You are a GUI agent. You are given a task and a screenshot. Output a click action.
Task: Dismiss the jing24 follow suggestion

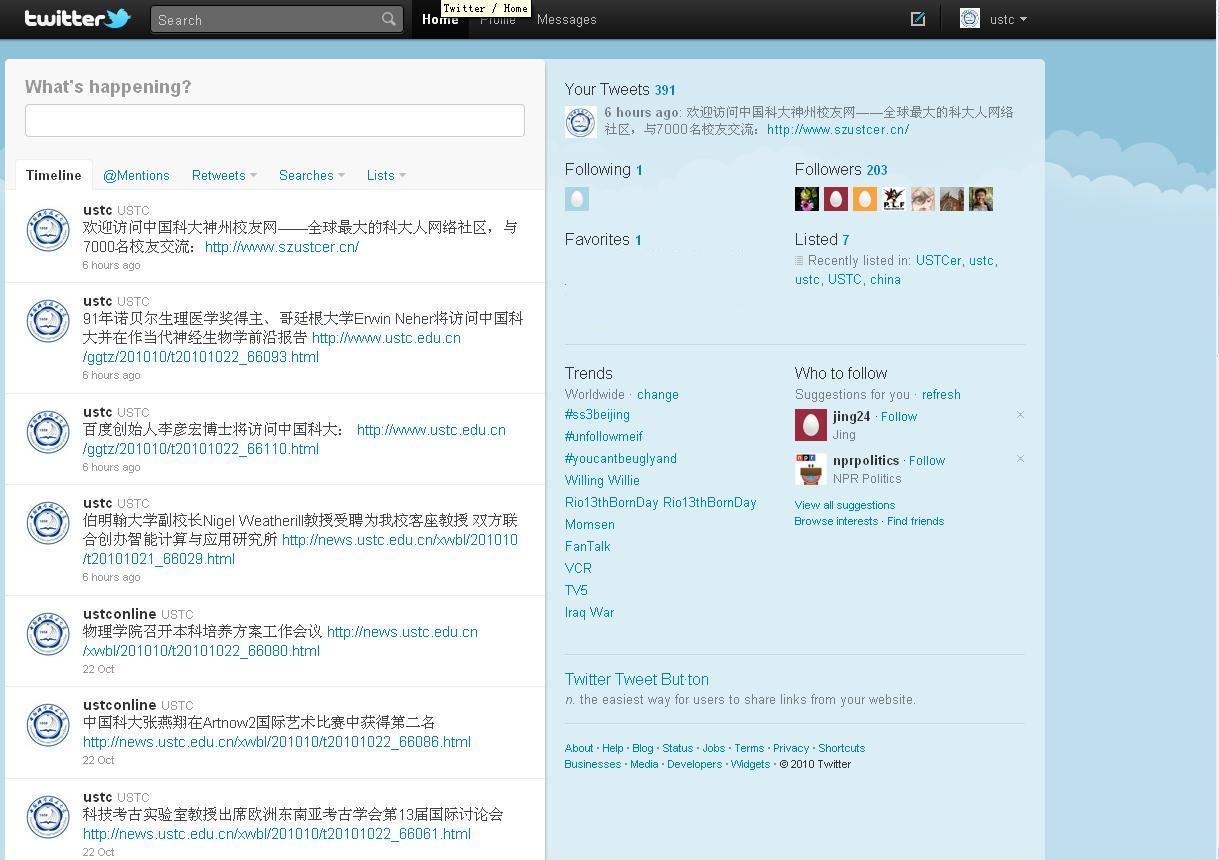coord(1020,415)
